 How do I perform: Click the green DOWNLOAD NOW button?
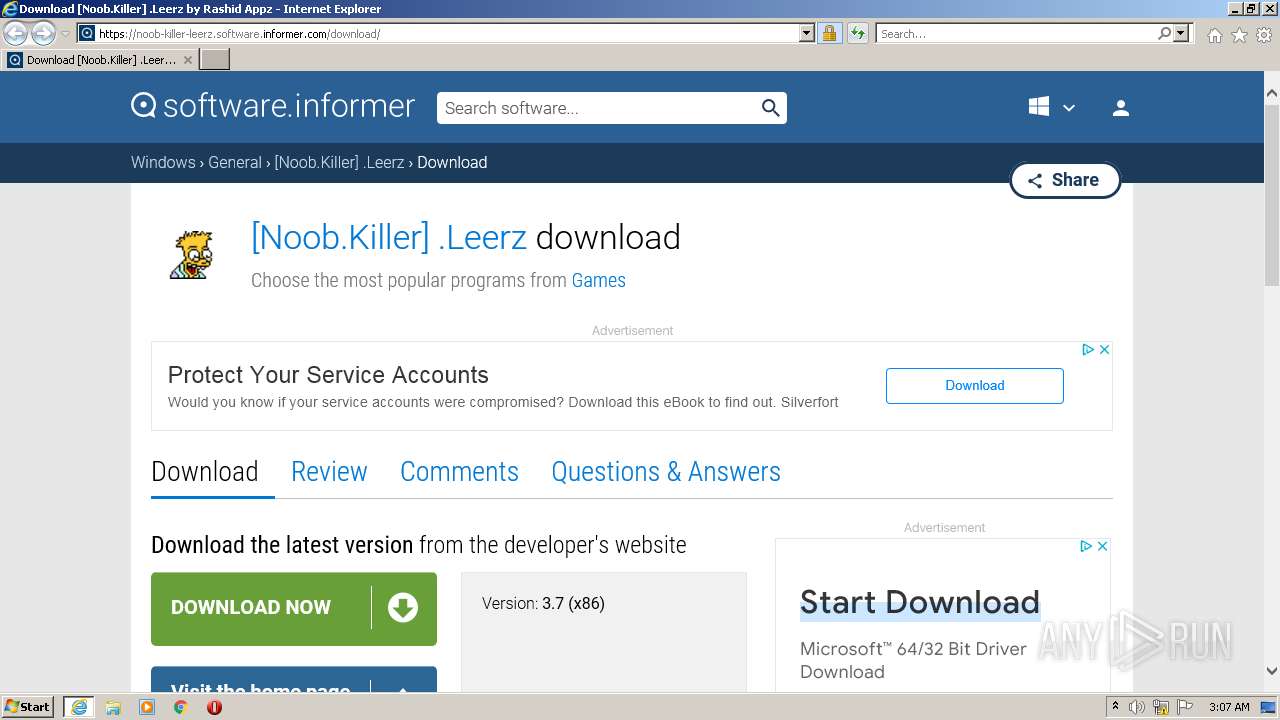pyautogui.click(x=294, y=608)
